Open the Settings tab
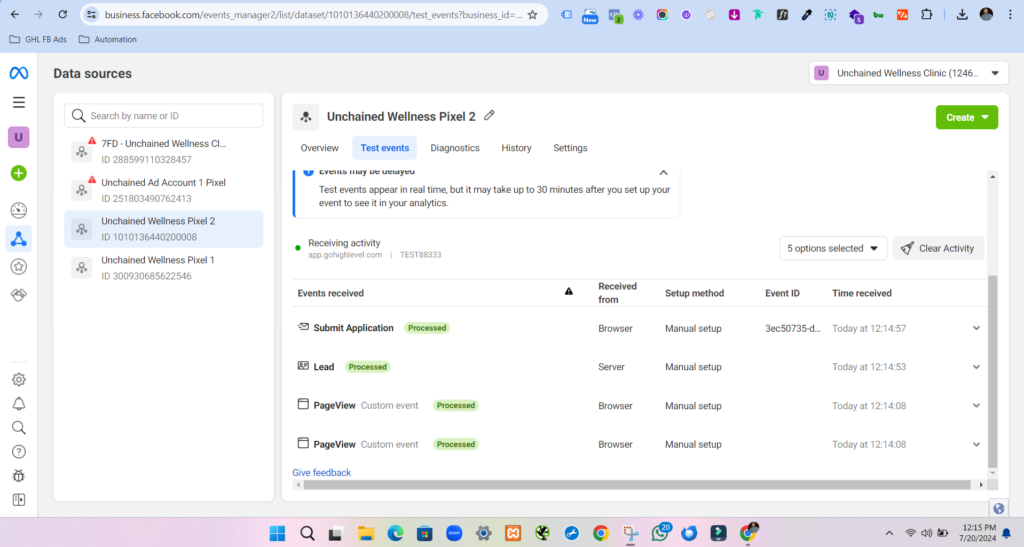 [x=570, y=148]
